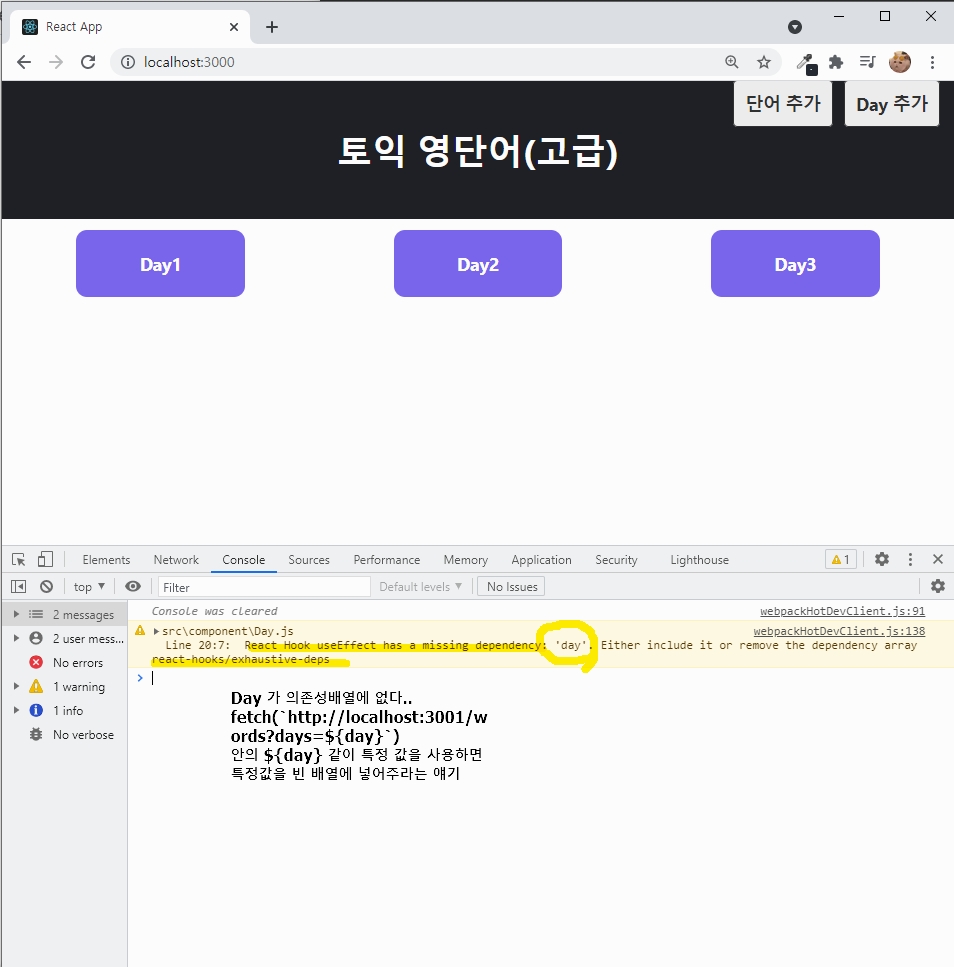The image size is (954, 967).
Task: Clear the console with the ban icon
Action: [46, 586]
